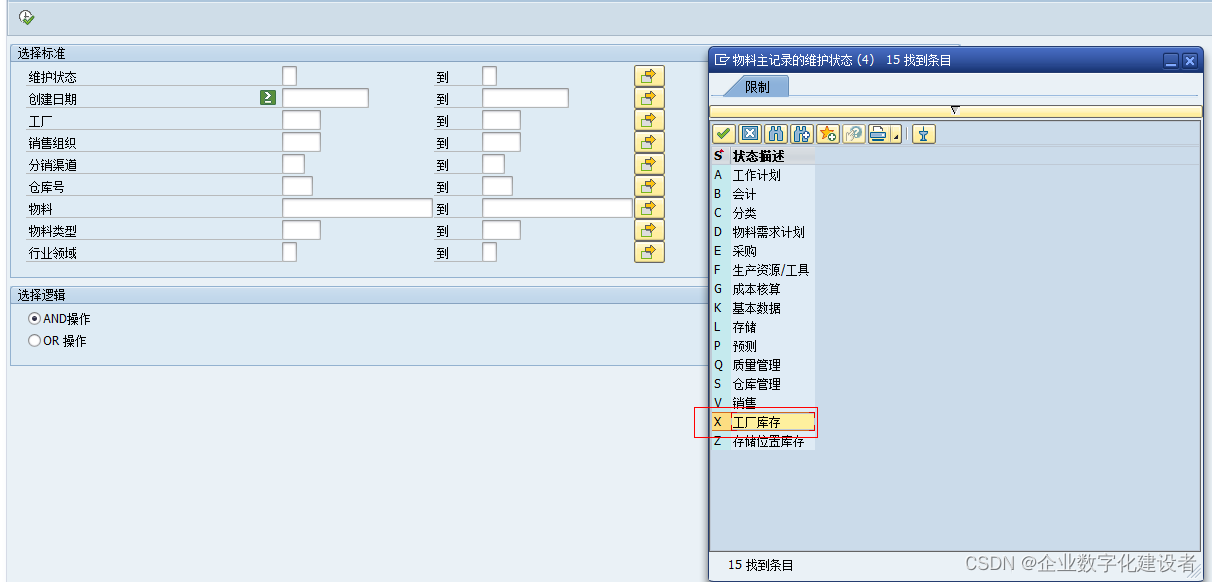Select the AND操作 radio button
Screen dimensions: 1212x582
(33, 318)
